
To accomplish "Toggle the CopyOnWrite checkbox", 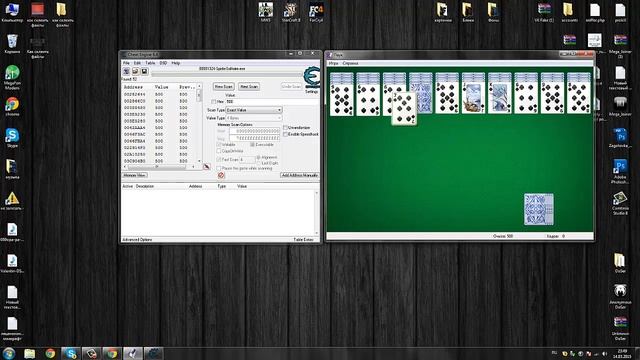I will click(219, 151).
